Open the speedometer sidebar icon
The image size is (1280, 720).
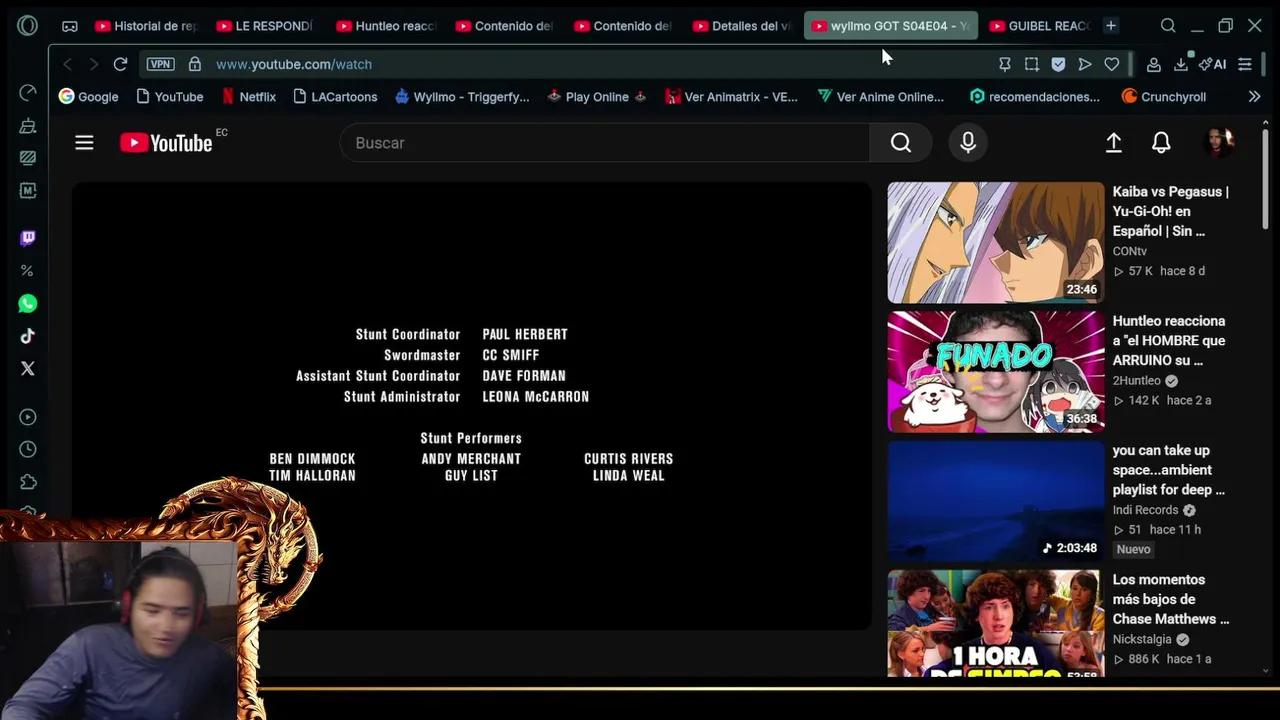click(x=28, y=93)
